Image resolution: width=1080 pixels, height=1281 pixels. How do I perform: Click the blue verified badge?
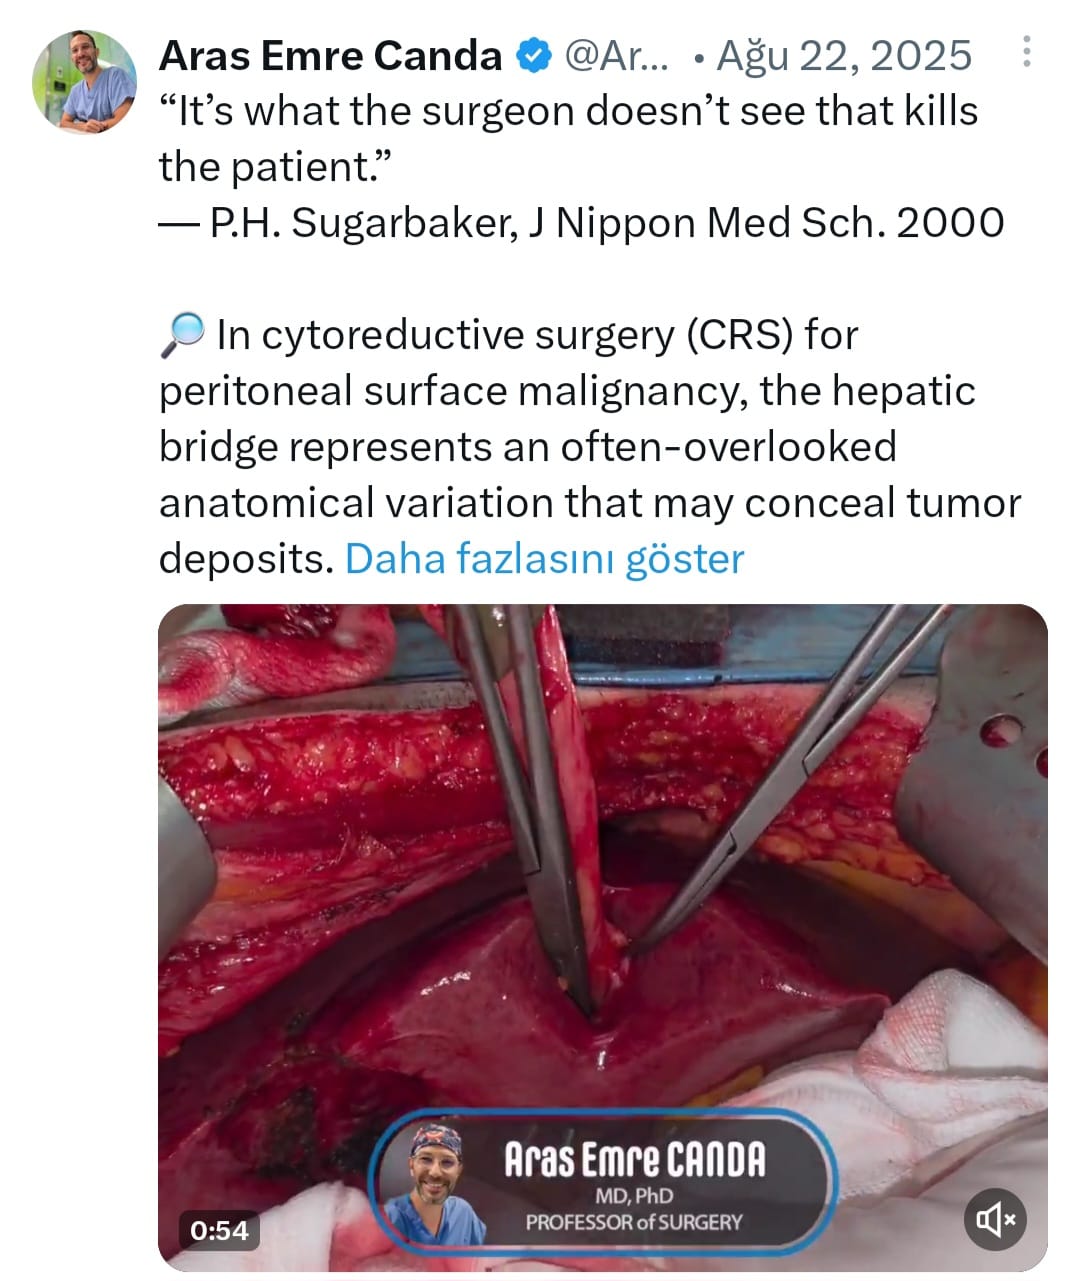tap(533, 56)
